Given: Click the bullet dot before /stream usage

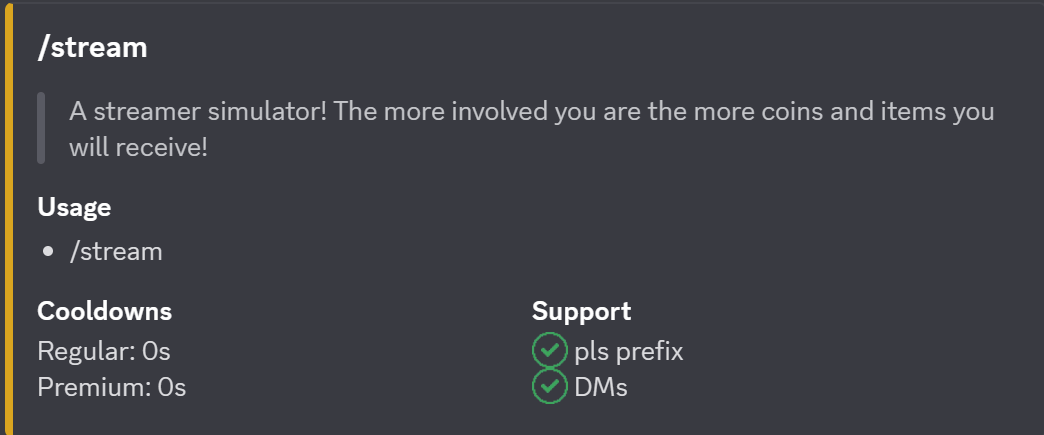Looking at the screenshot, I should coord(49,252).
